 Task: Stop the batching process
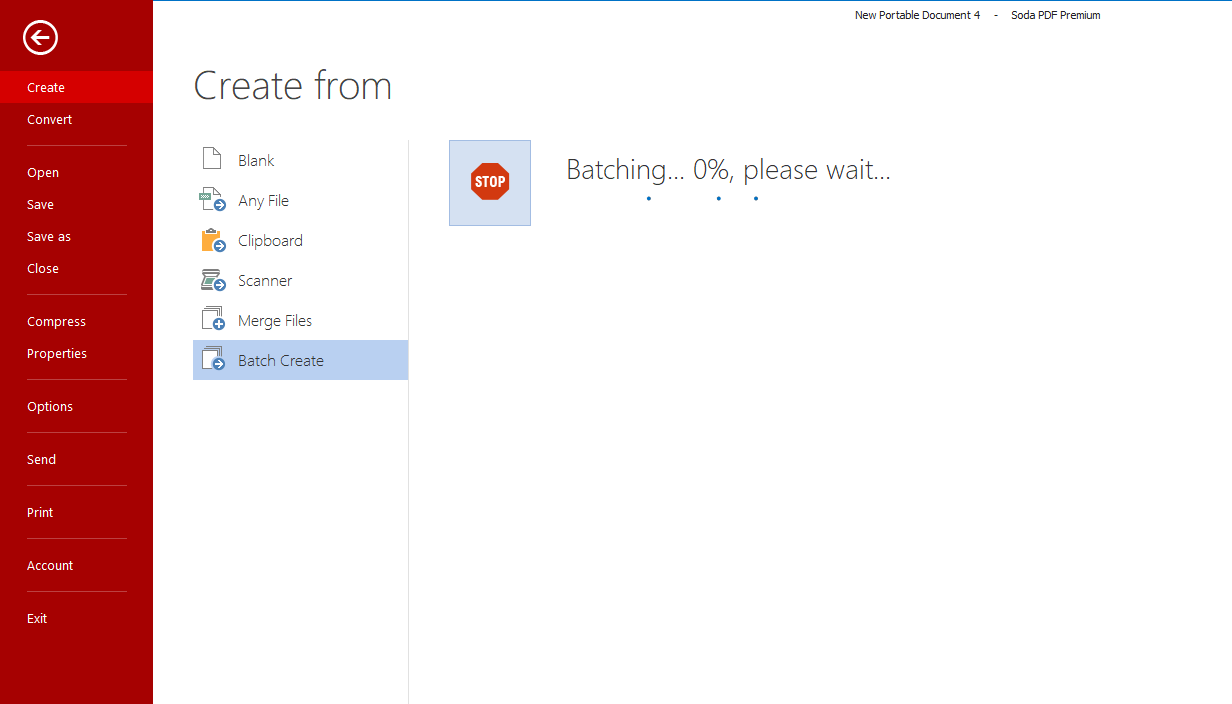(490, 183)
